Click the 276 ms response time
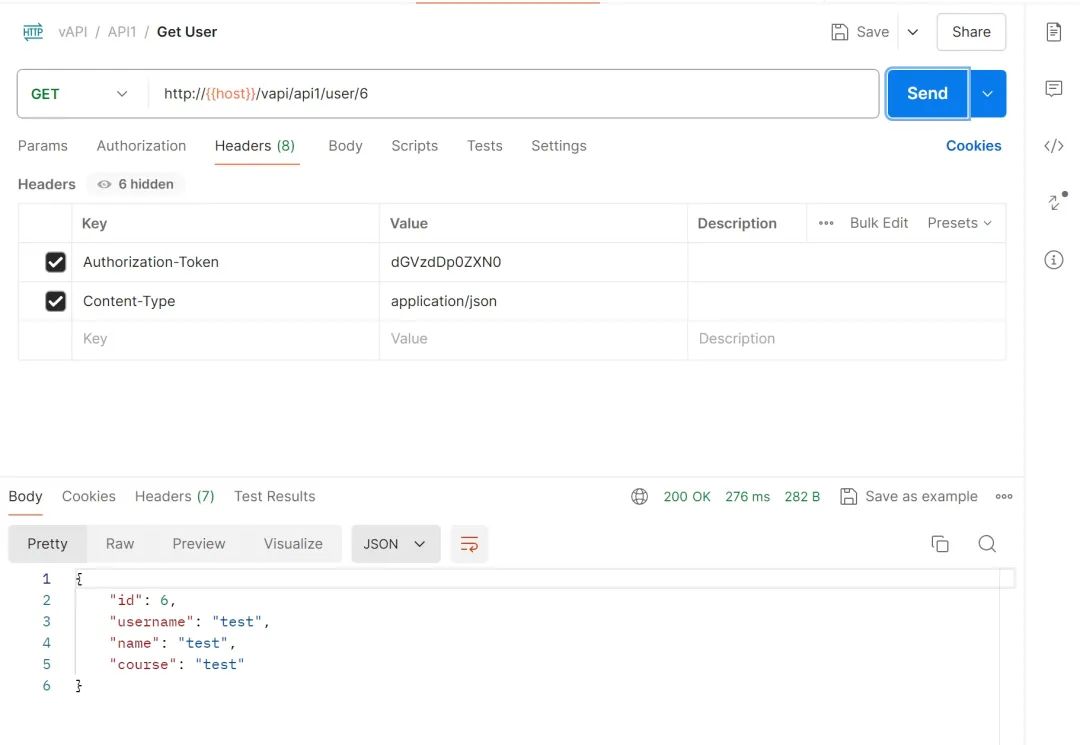The height and width of the screenshot is (745, 1080). 747,496
